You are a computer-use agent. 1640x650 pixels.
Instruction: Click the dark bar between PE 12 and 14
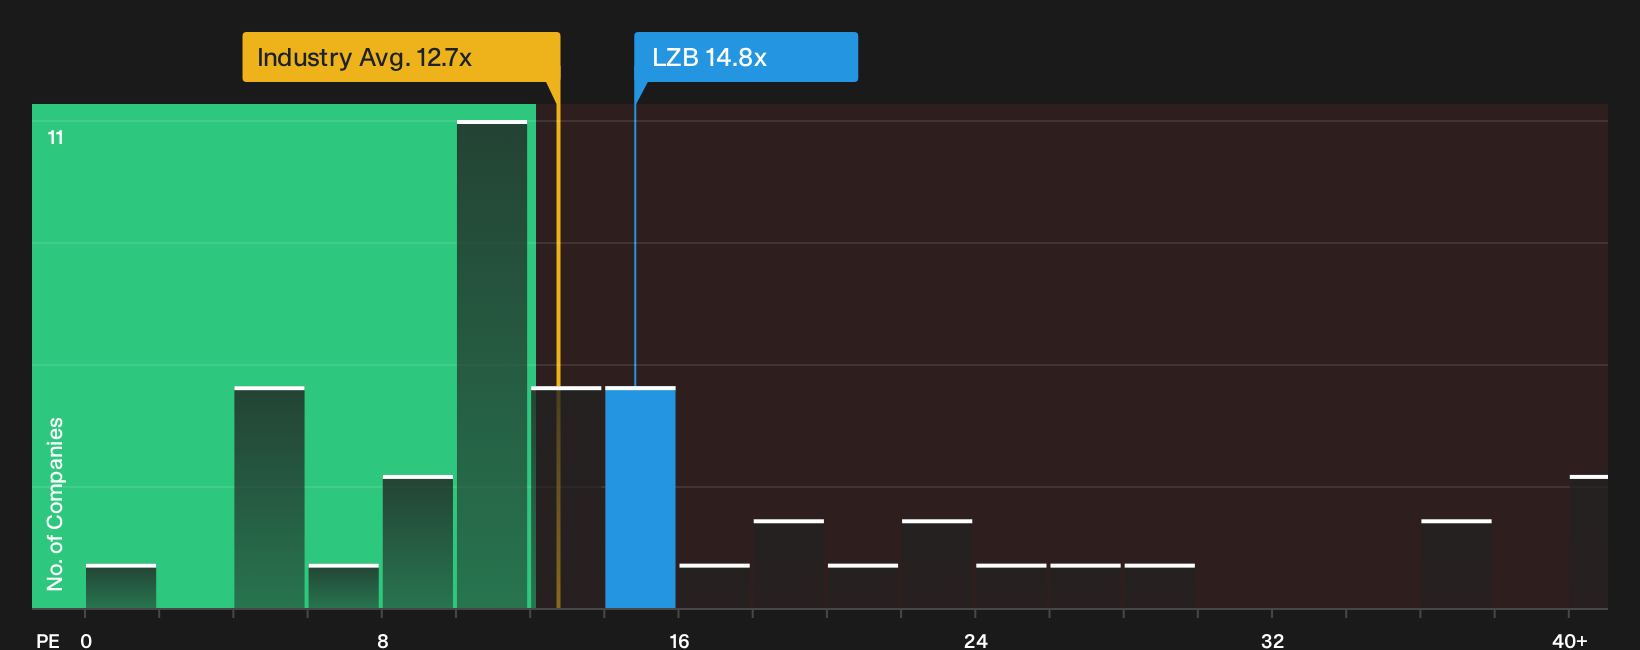(x=566, y=497)
